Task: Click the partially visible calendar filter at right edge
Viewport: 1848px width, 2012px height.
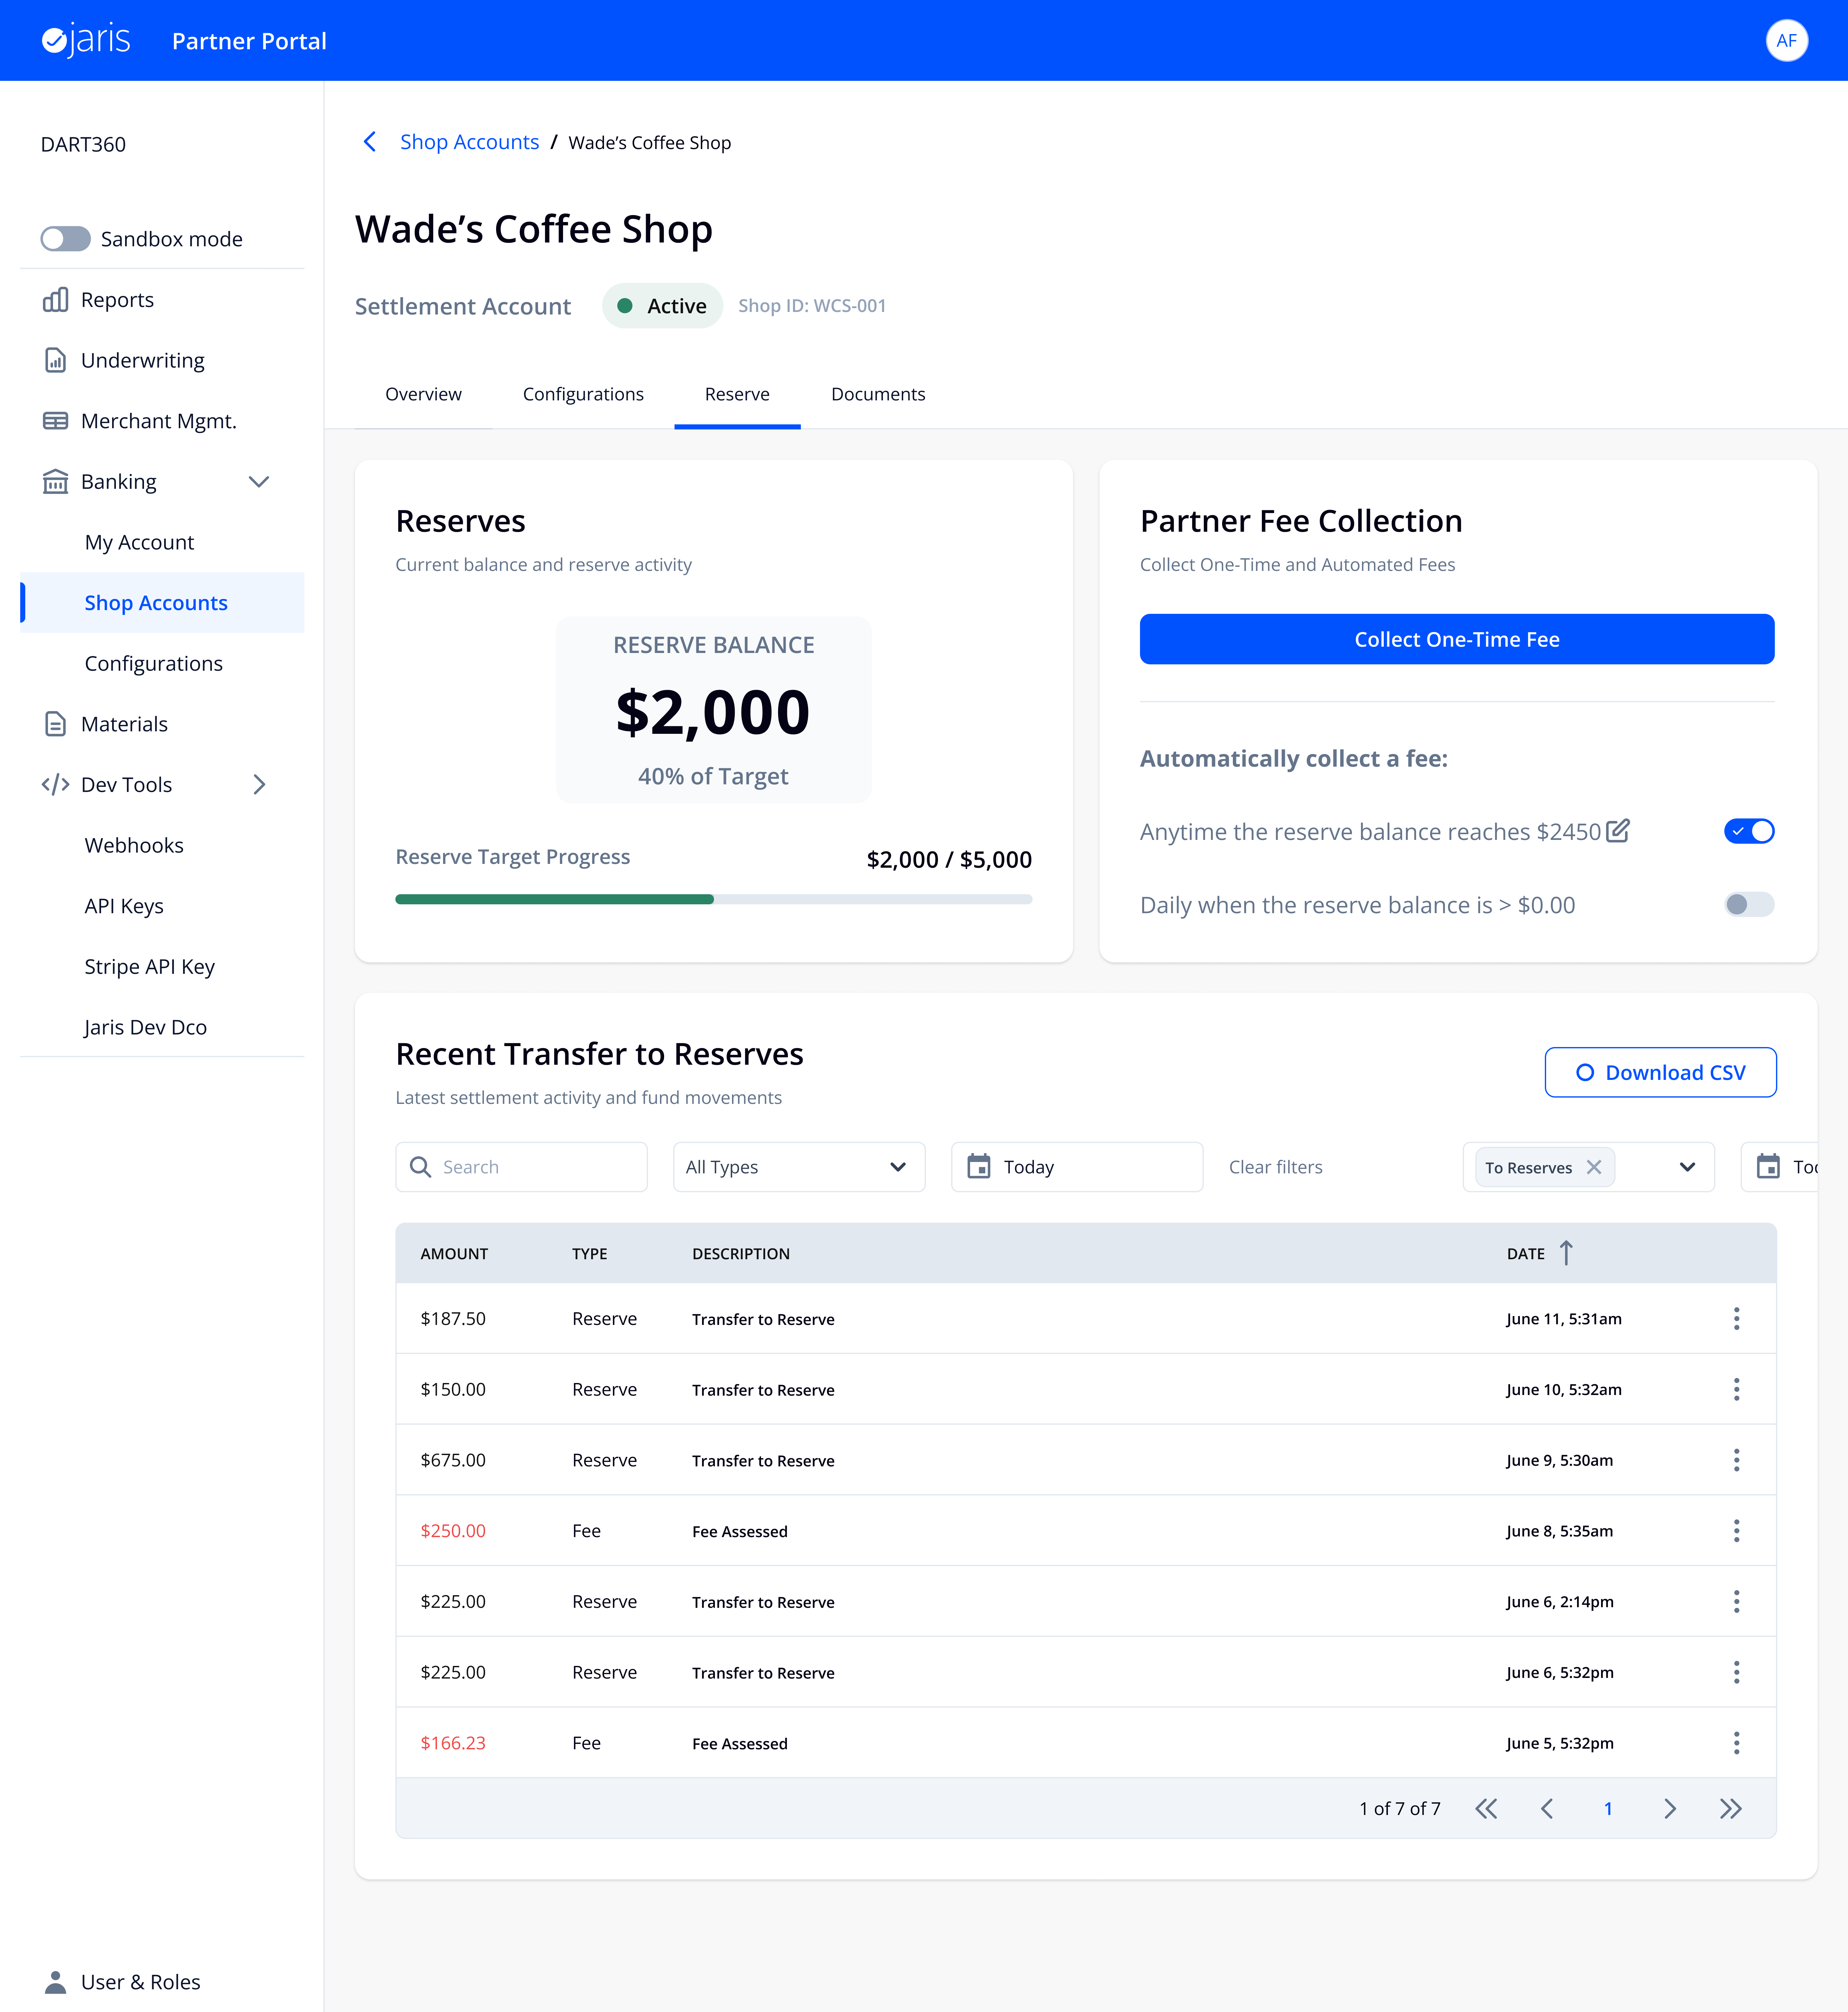Action: coord(1779,1167)
